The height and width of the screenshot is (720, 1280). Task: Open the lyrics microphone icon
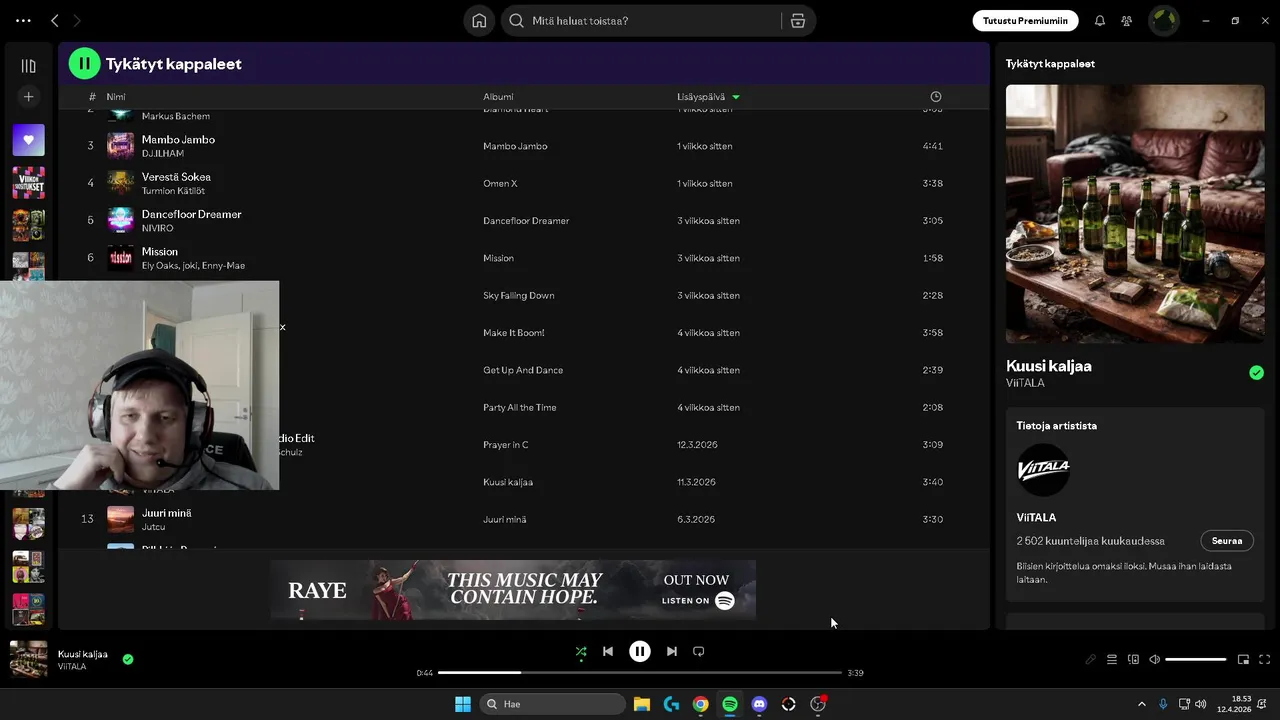tap(1091, 659)
